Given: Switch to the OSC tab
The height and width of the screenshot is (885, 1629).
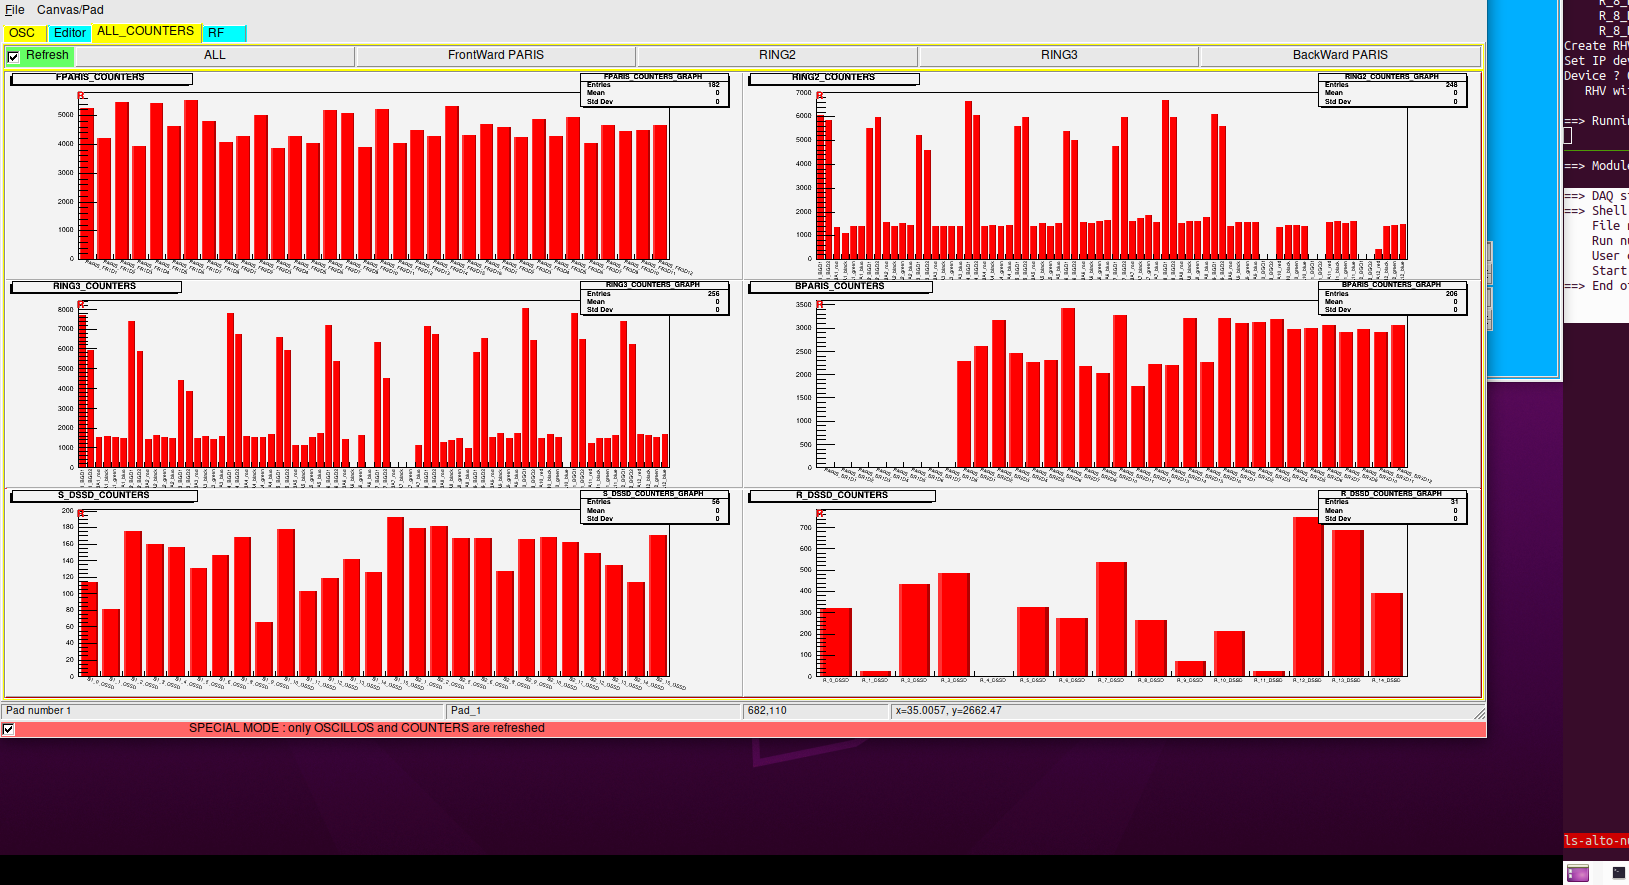Looking at the screenshot, I should point(22,33).
